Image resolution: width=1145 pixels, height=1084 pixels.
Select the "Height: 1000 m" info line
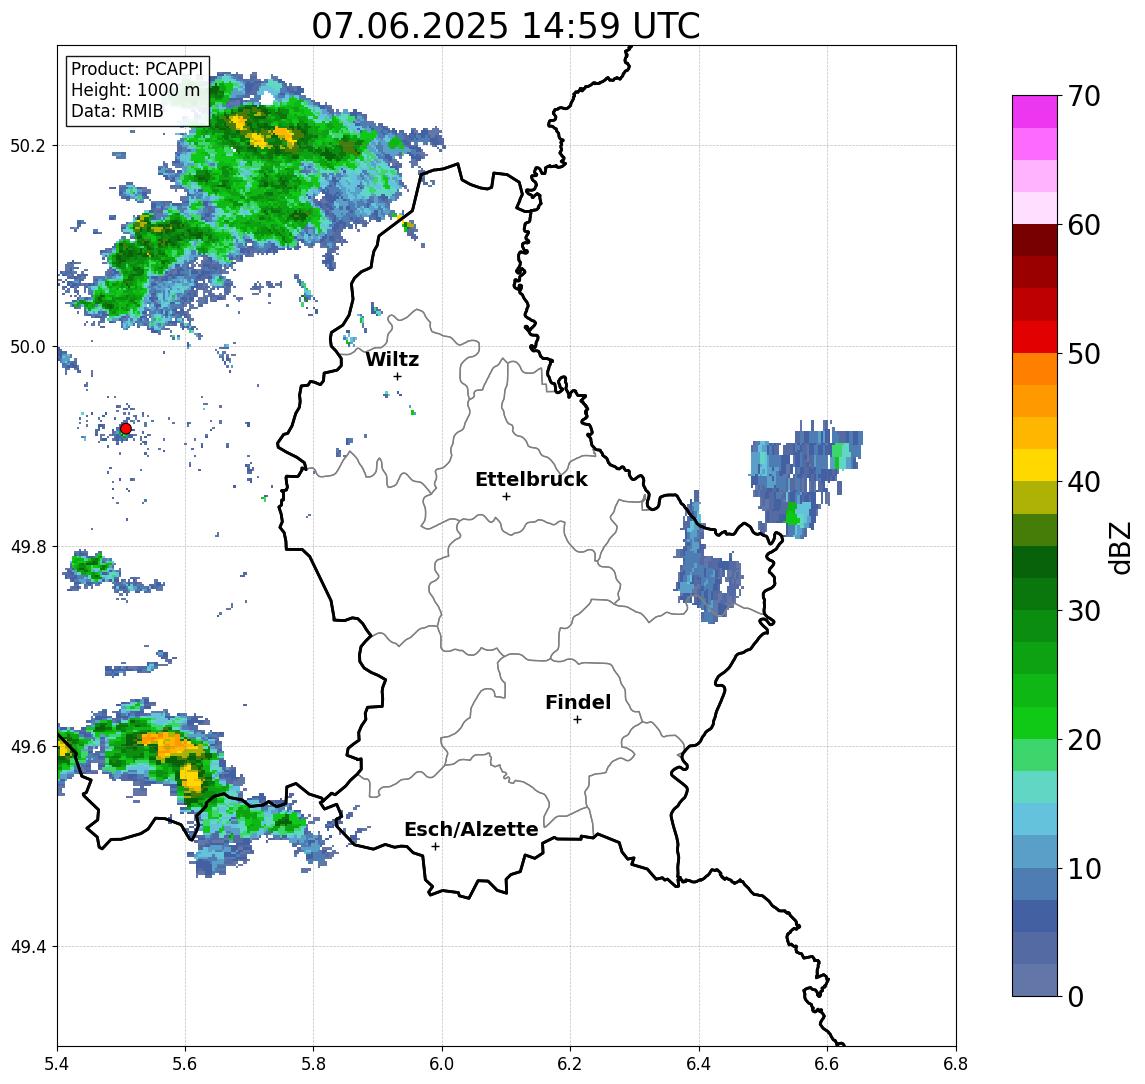point(135,91)
